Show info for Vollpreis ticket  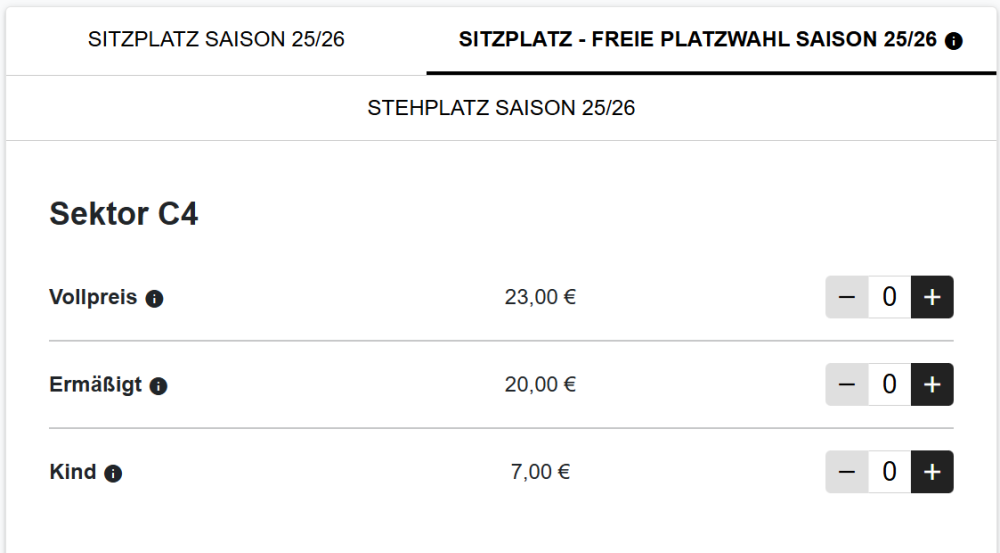coord(154,298)
